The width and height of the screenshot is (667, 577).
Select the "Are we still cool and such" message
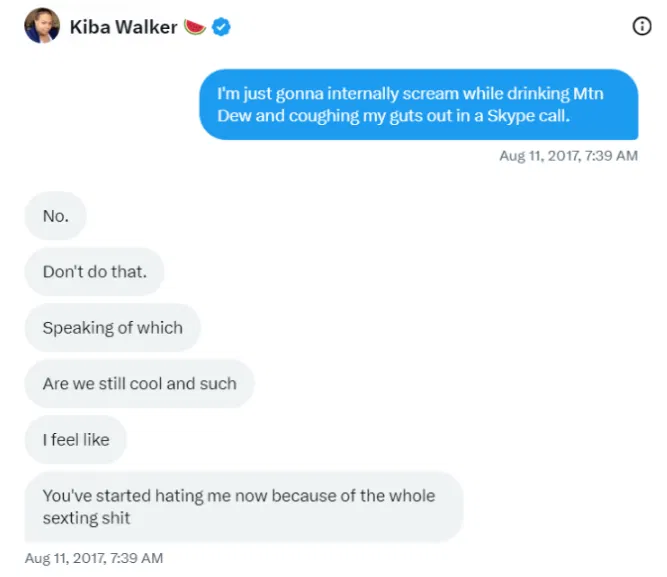click(139, 383)
